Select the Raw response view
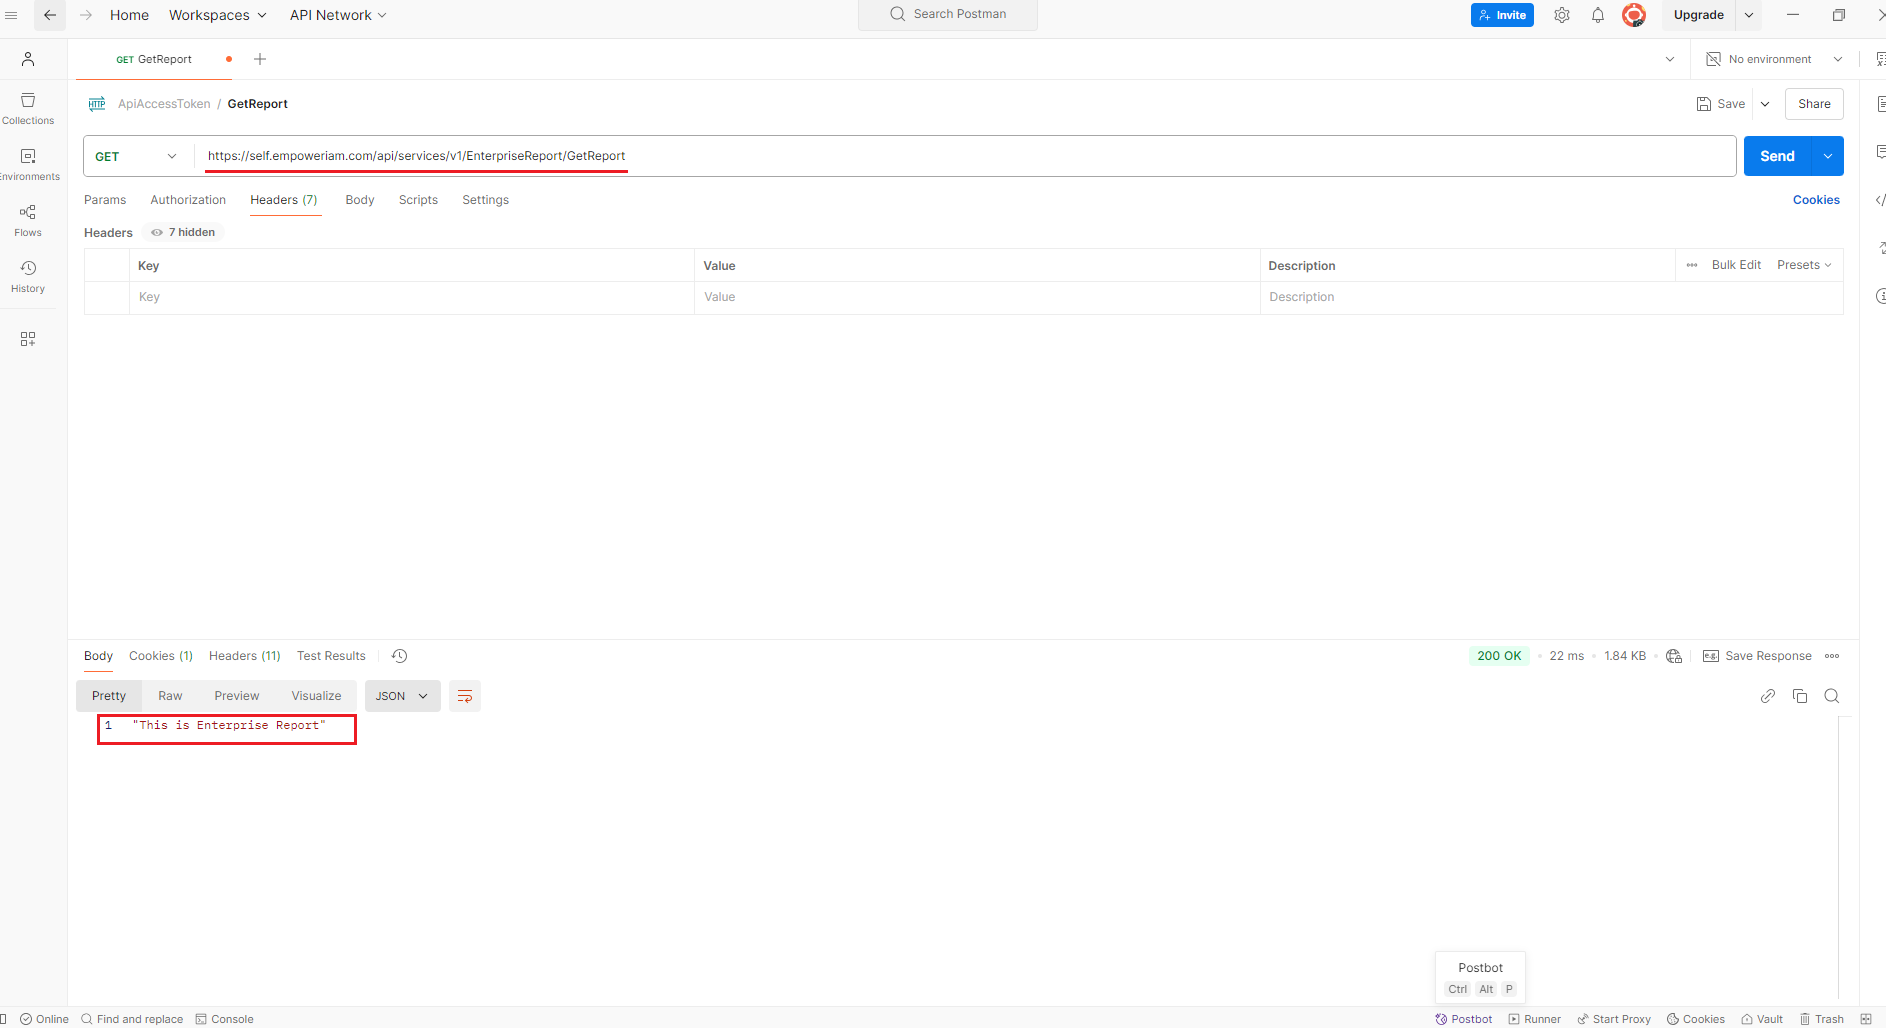Viewport: 1886px width, 1028px height. click(x=170, y=696)
